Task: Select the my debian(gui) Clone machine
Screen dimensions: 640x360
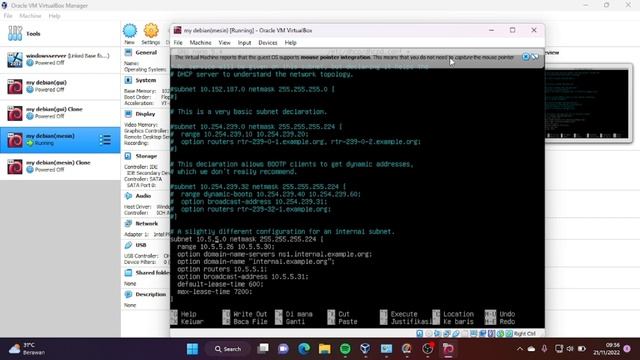Action: pos(60,113)
